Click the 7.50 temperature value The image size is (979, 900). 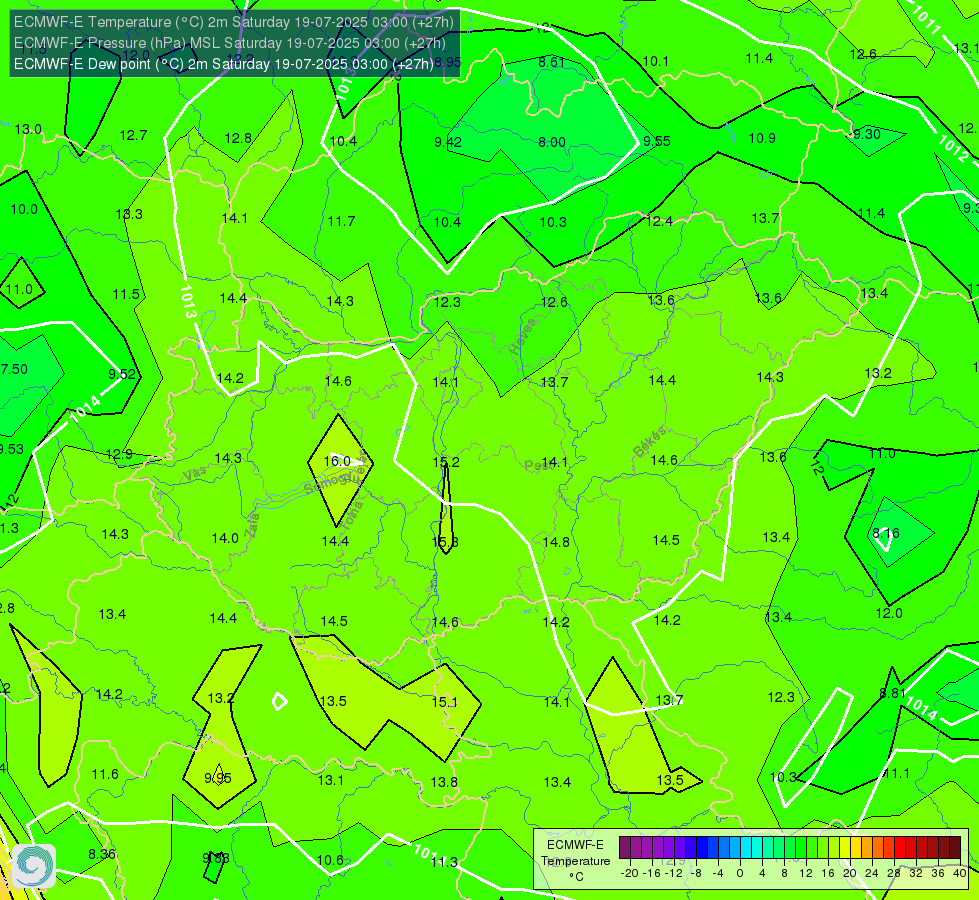[14, 369]
